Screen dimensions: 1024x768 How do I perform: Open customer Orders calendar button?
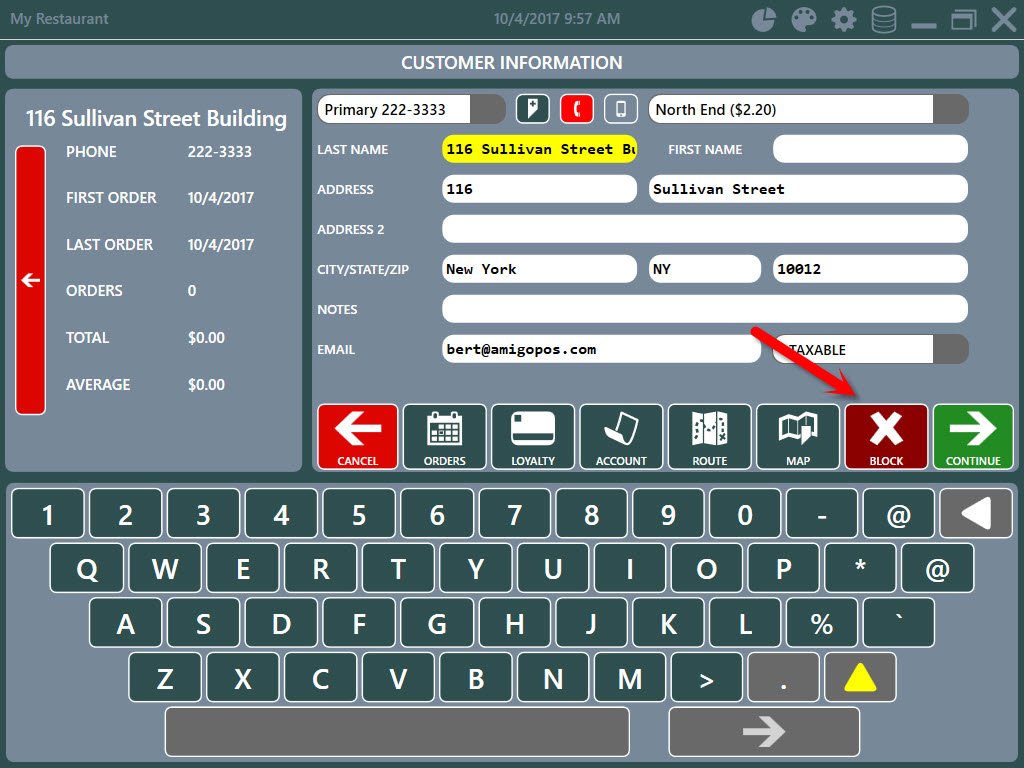click(x=445, y=437)
